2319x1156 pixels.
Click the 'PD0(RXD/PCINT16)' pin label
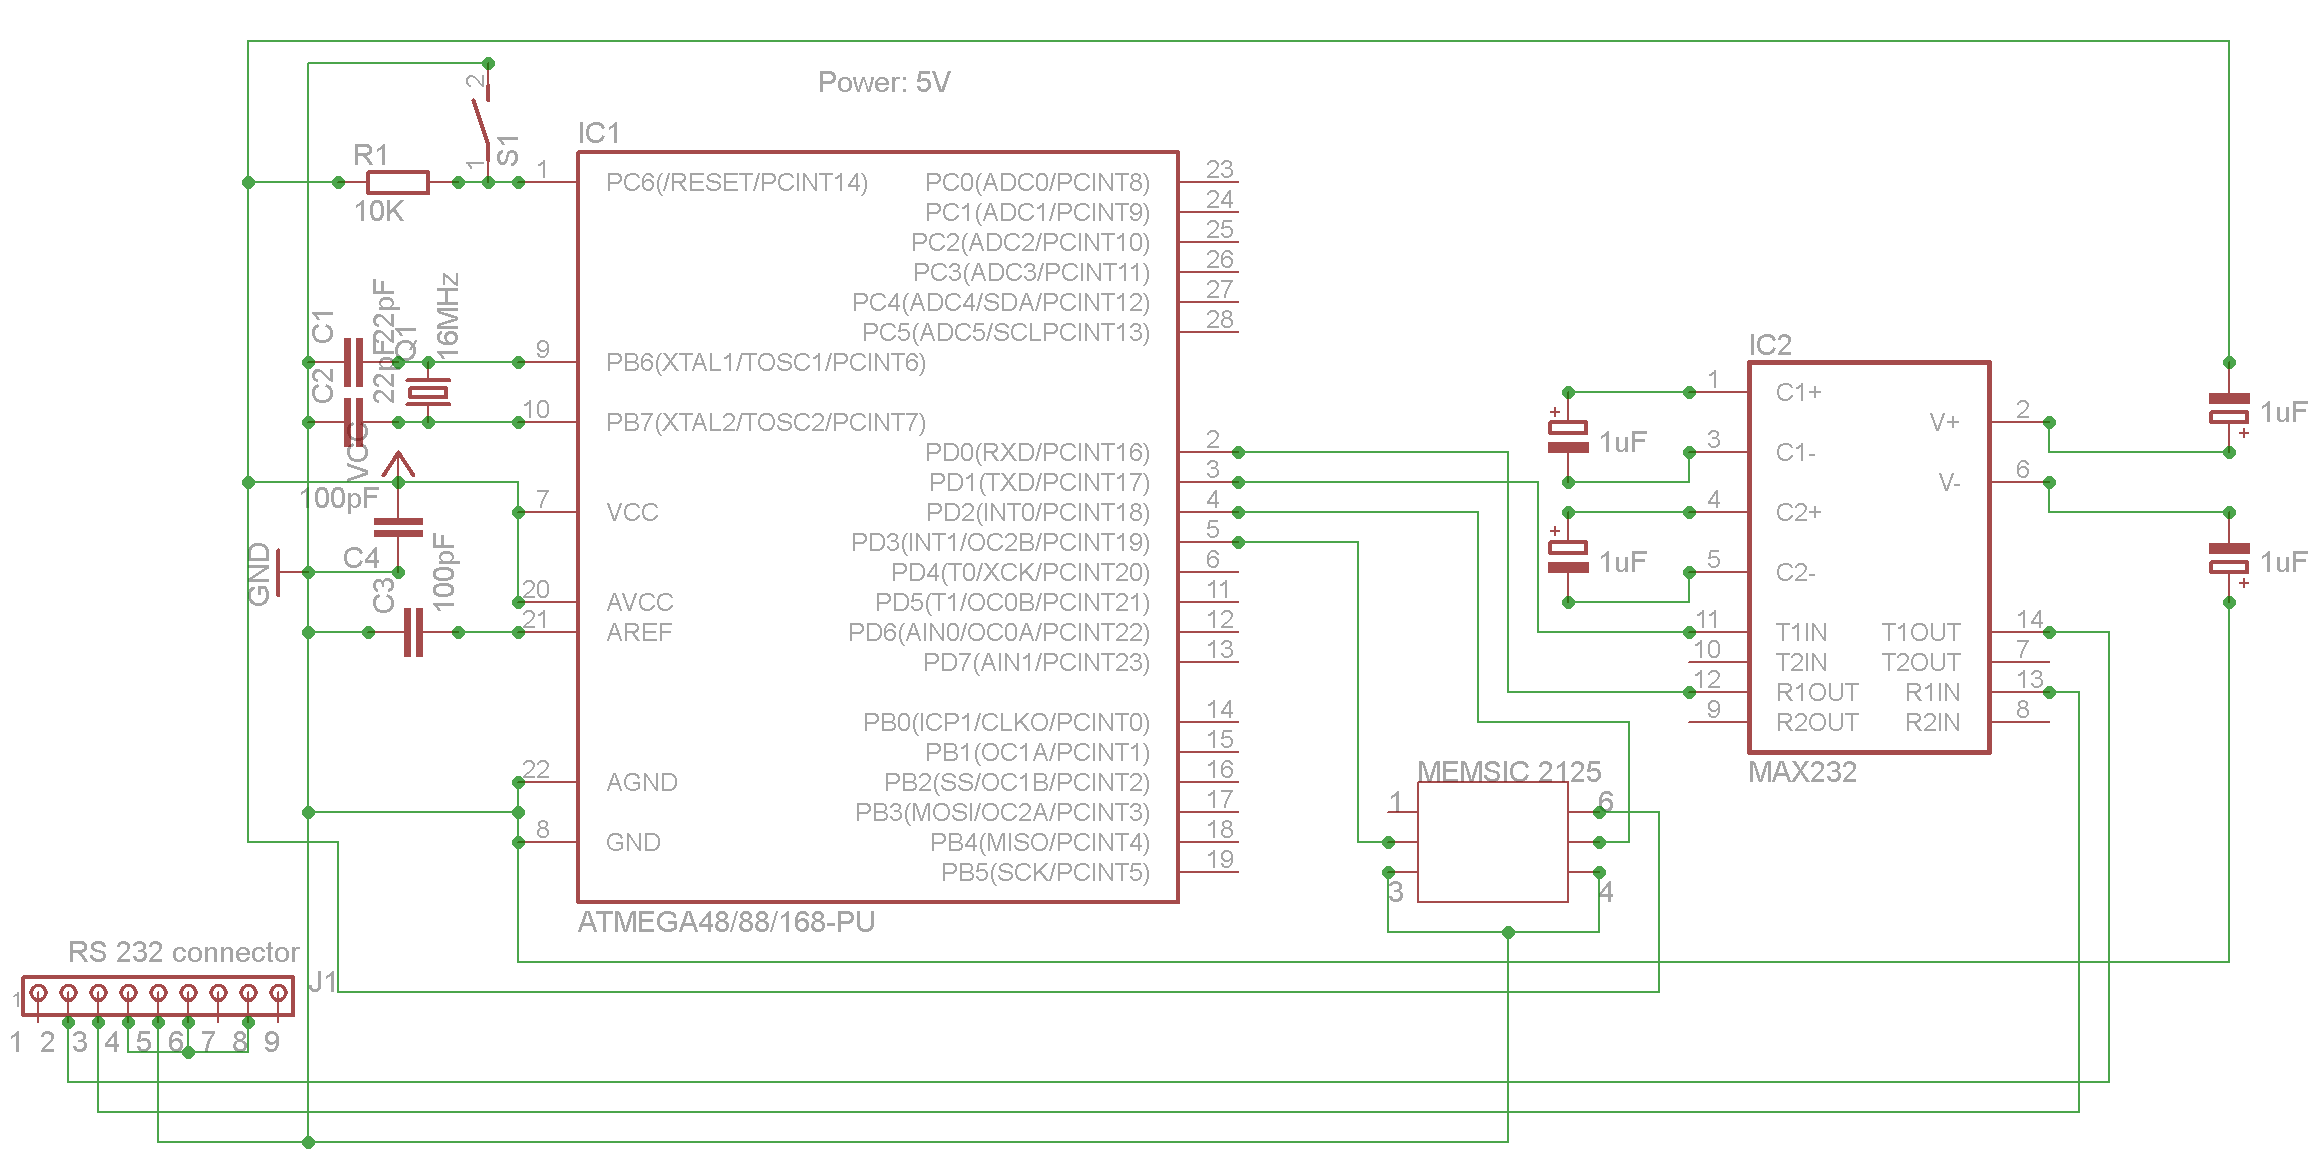(1037, 452)
